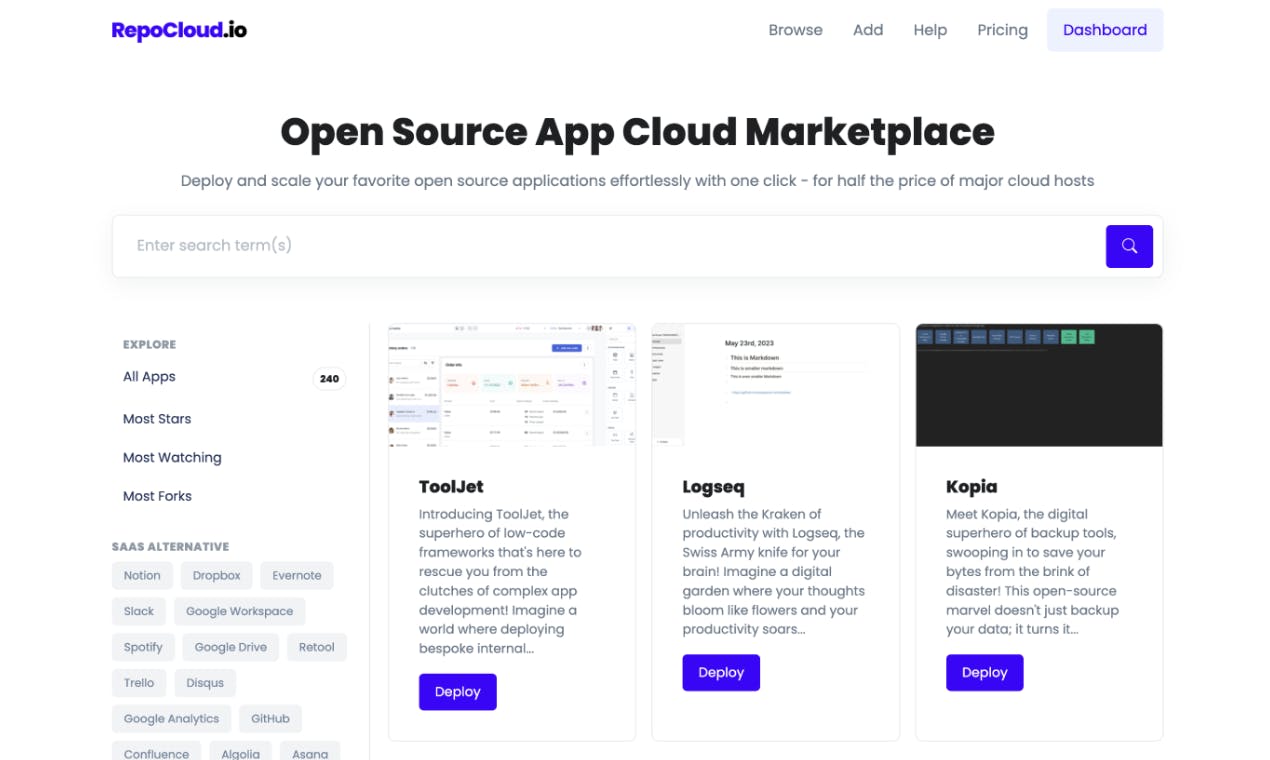Image resolution: width=1270 pixels, height=760 pixels.
Task: Filter by Google Workspace tag
Action: (240, 612)
